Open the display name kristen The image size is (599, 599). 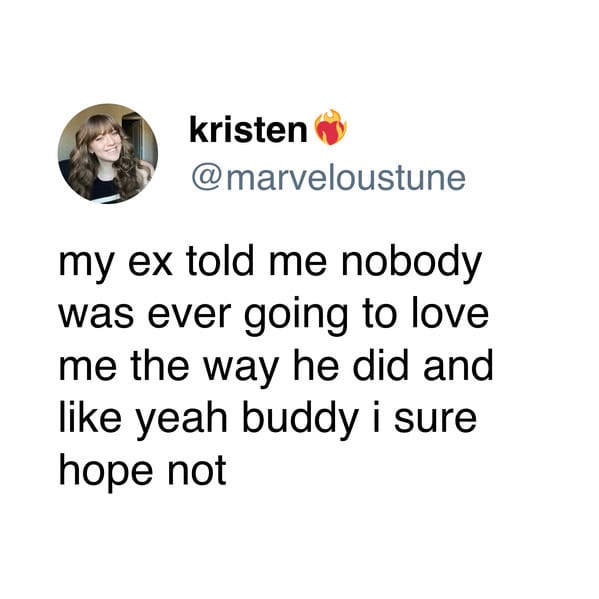248,130
